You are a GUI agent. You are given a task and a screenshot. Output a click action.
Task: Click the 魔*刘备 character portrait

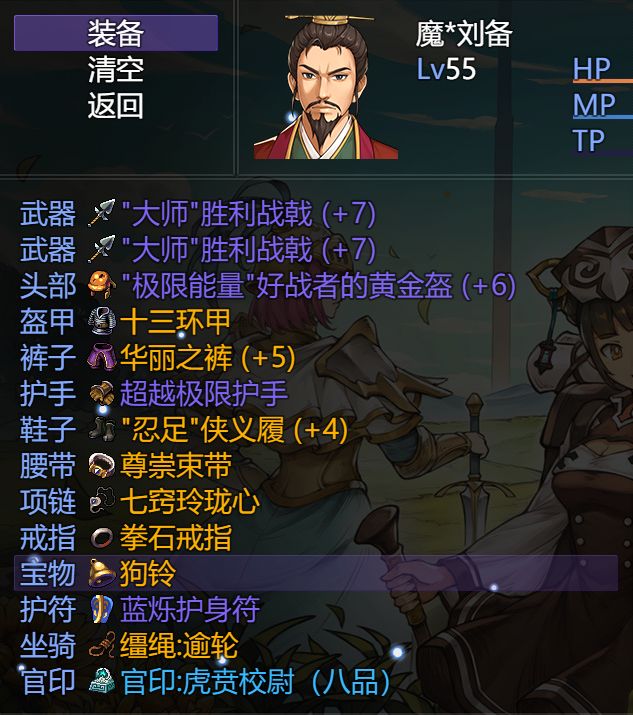(x=326, y=87)
